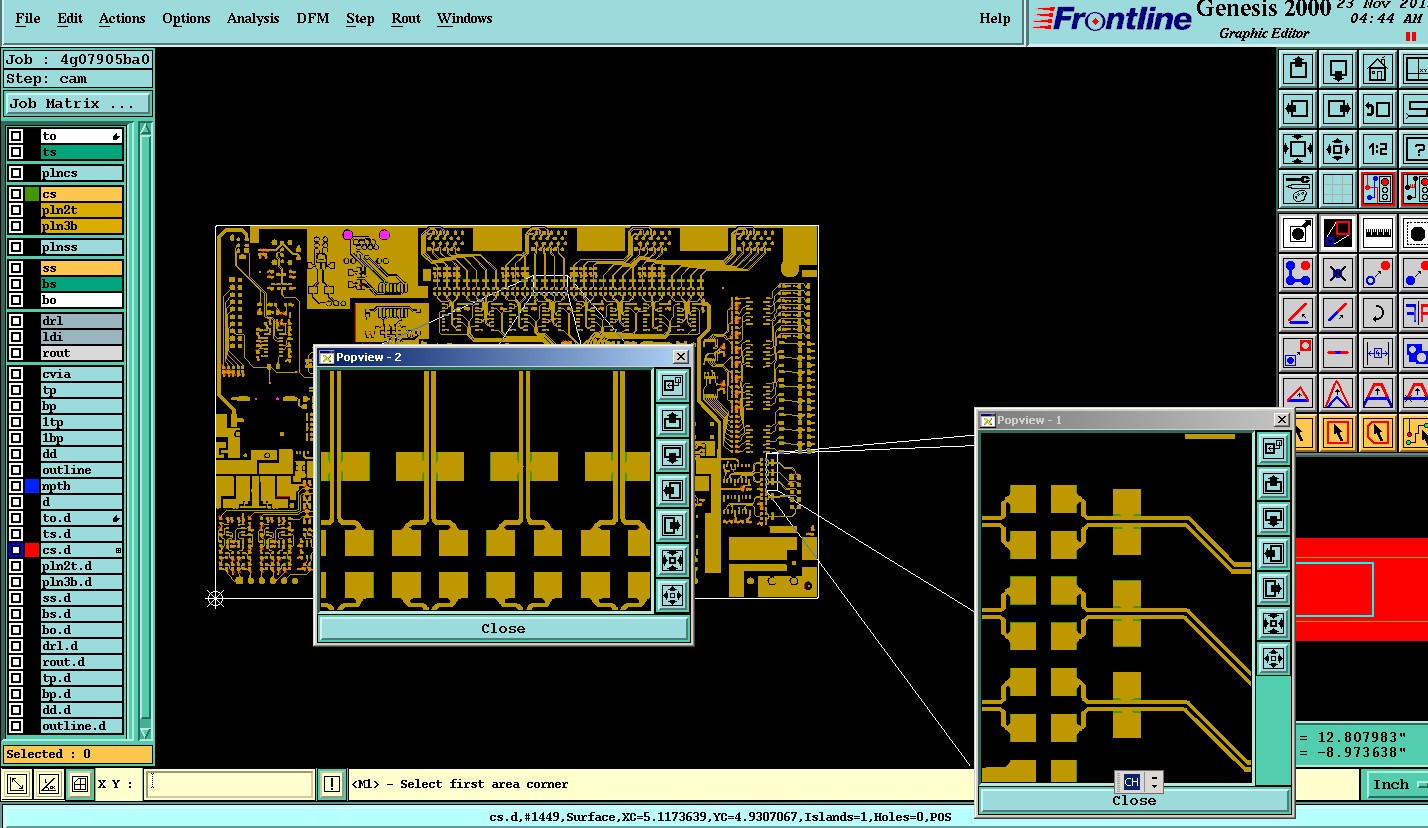1428x828 pixels.
Task: Toggle the checkbox for layer to
Action: pyautogui.click(x=16, y=136)
